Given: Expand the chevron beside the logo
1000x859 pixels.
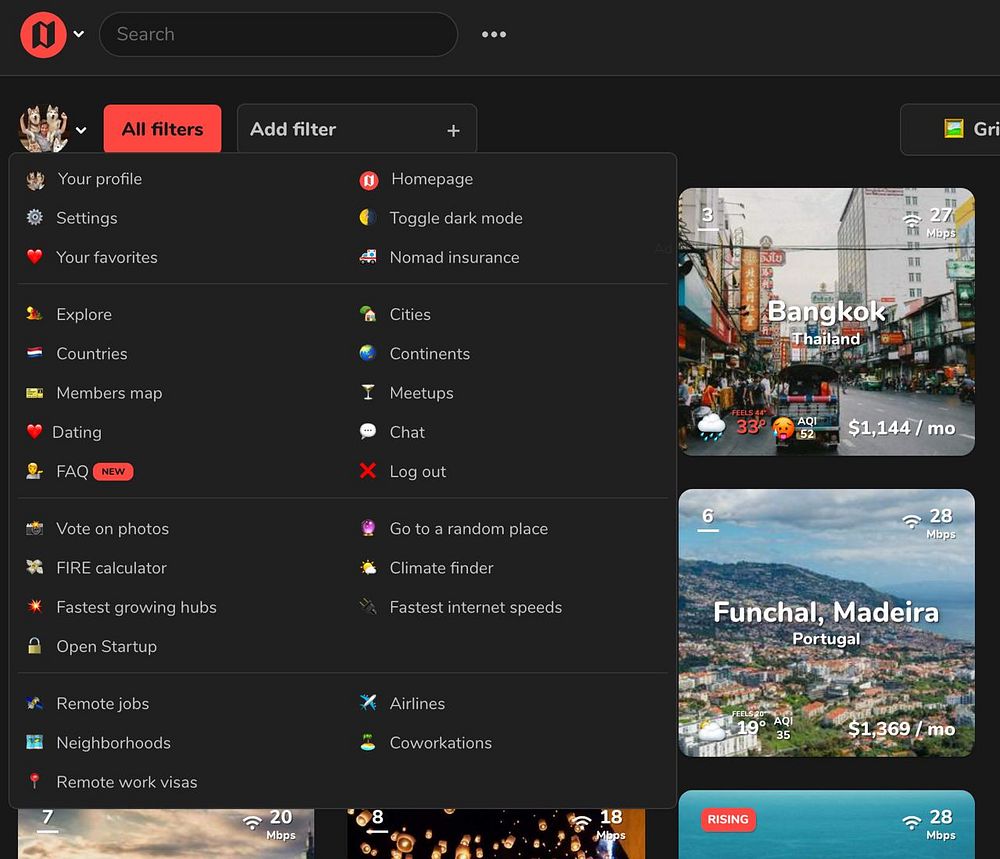Looking at the screenshot, I should 79,34.
